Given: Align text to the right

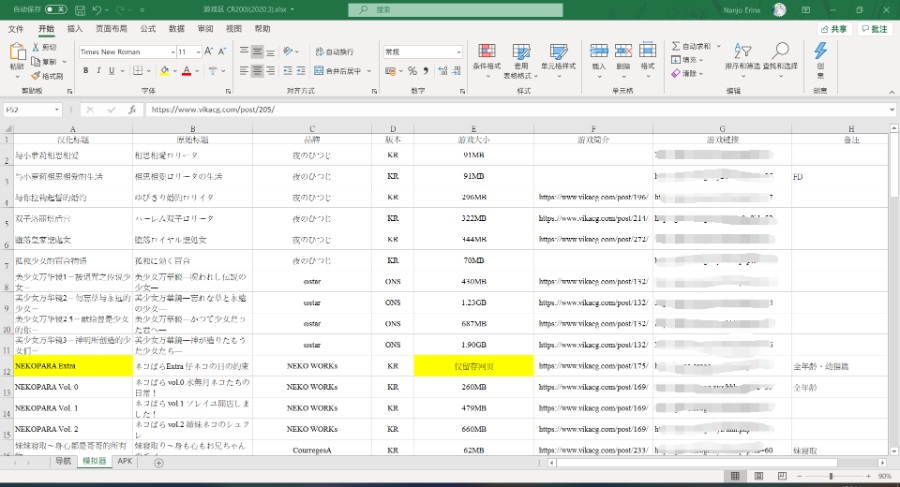Looking at the screenshot, I should pyautogui.click(x=270, y=71).
